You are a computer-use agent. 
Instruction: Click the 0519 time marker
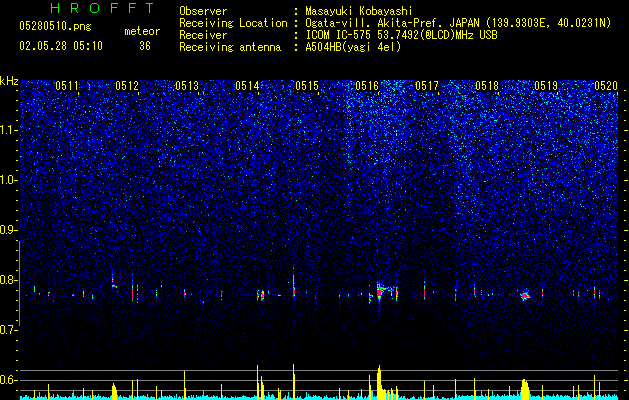[x=547, y=86]
